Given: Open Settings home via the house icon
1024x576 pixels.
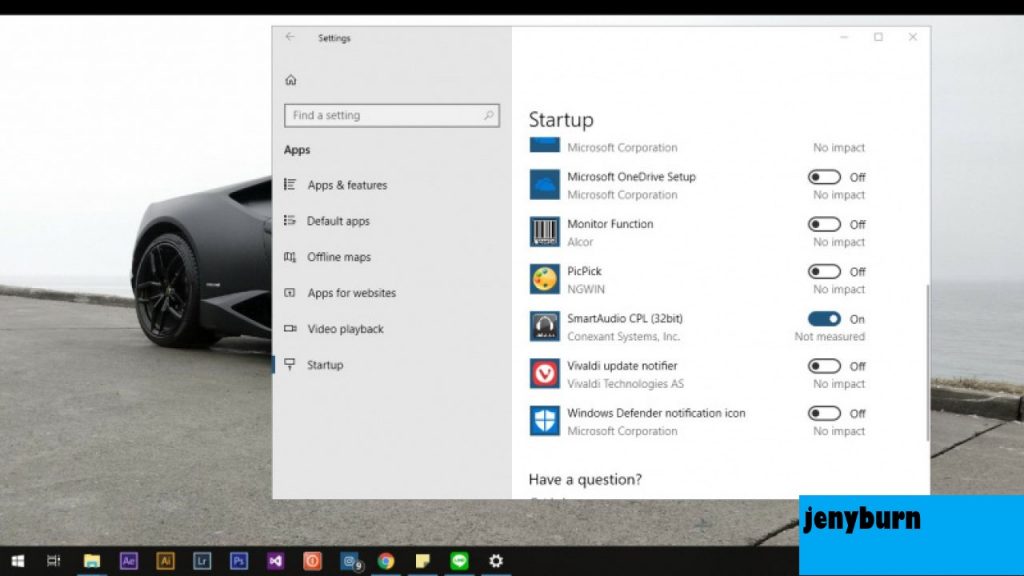Looking at the screenshot, I should click(x=291, y=80).
